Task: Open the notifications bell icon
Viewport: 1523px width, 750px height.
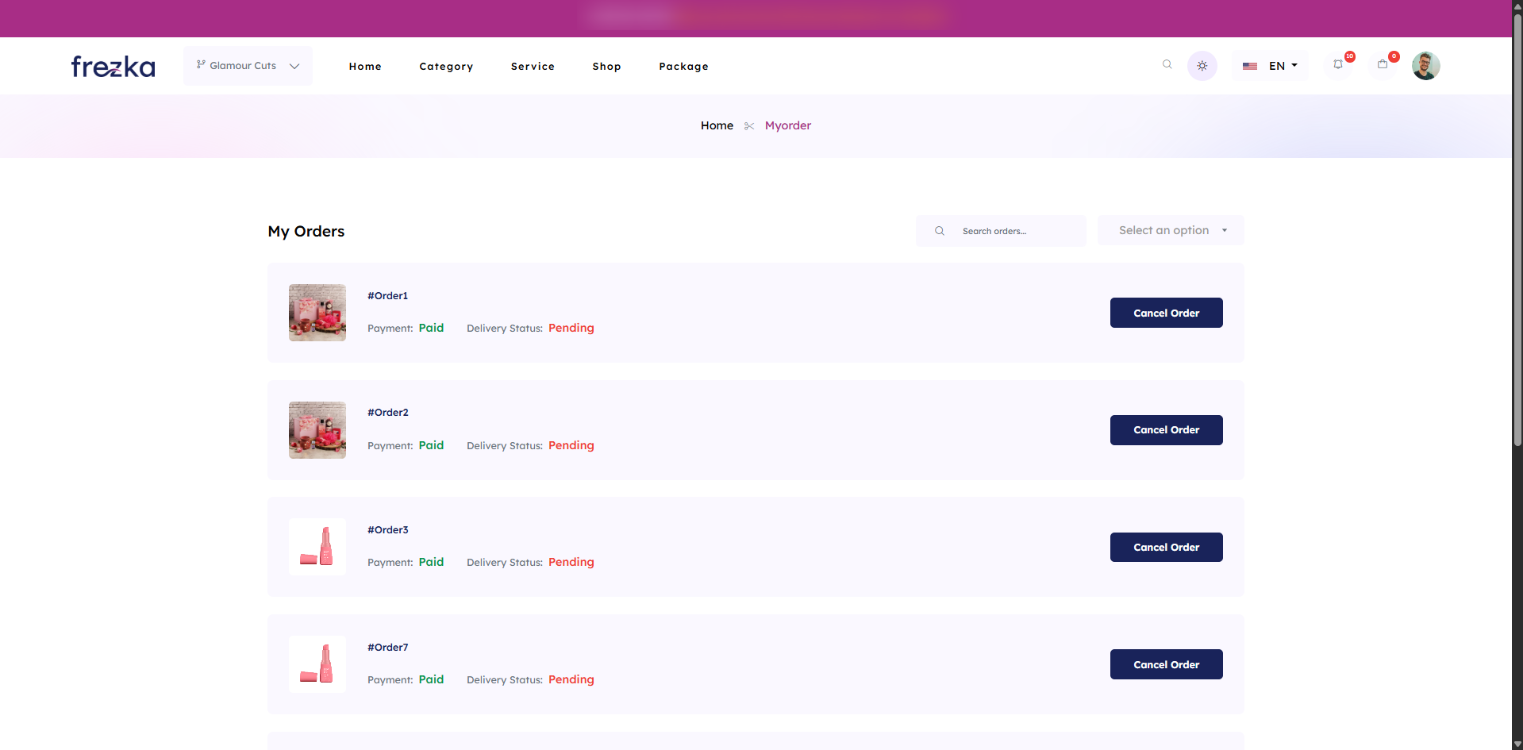Action: 1338,65
